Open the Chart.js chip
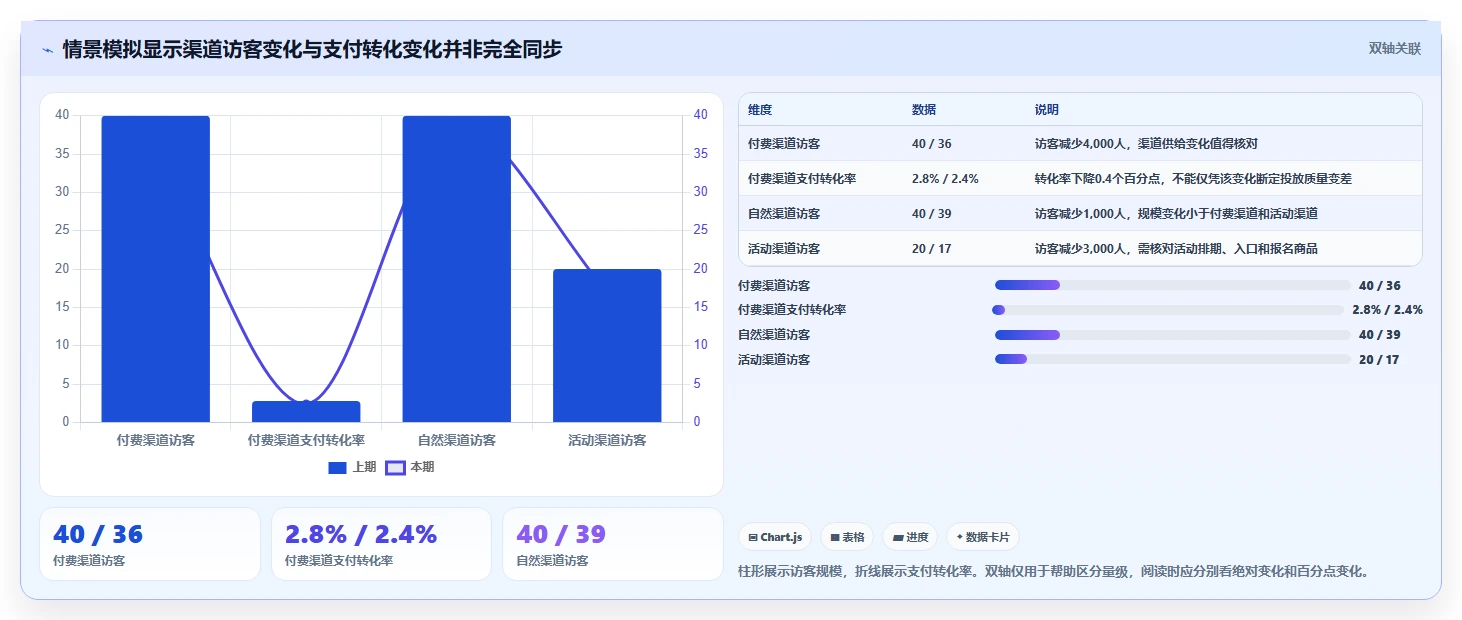1462x620 pixels. [775, 537]
